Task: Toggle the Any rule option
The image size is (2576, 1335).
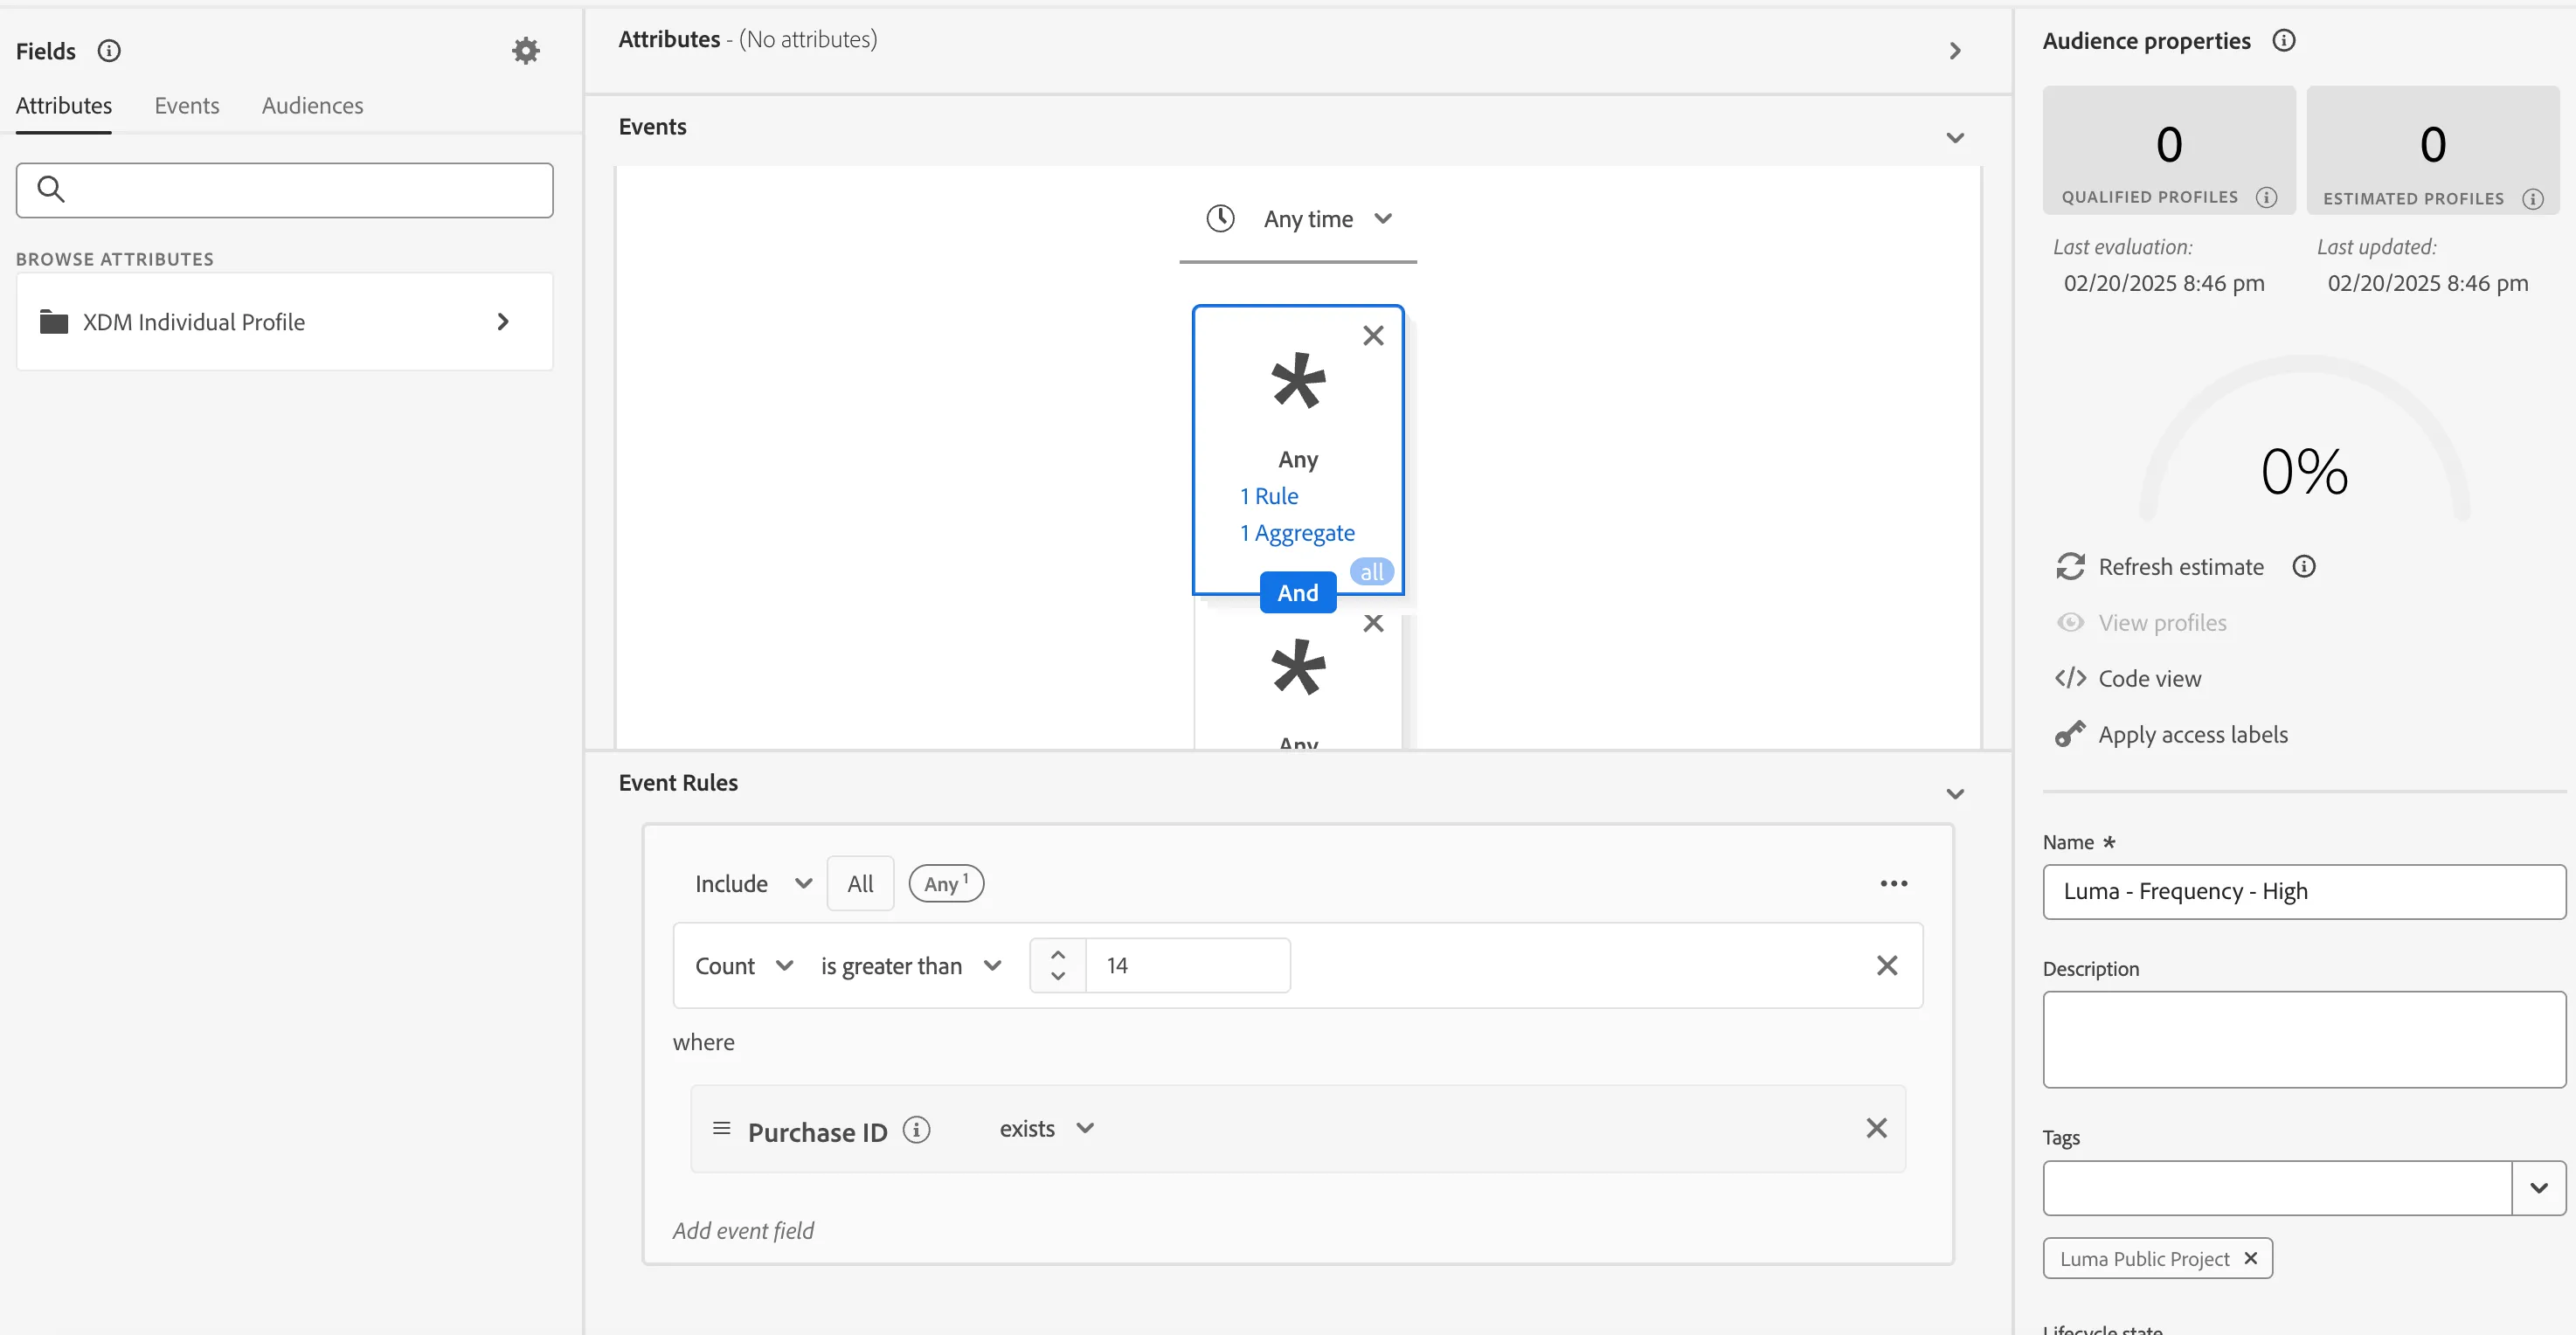Action: [x=946, y=884]
